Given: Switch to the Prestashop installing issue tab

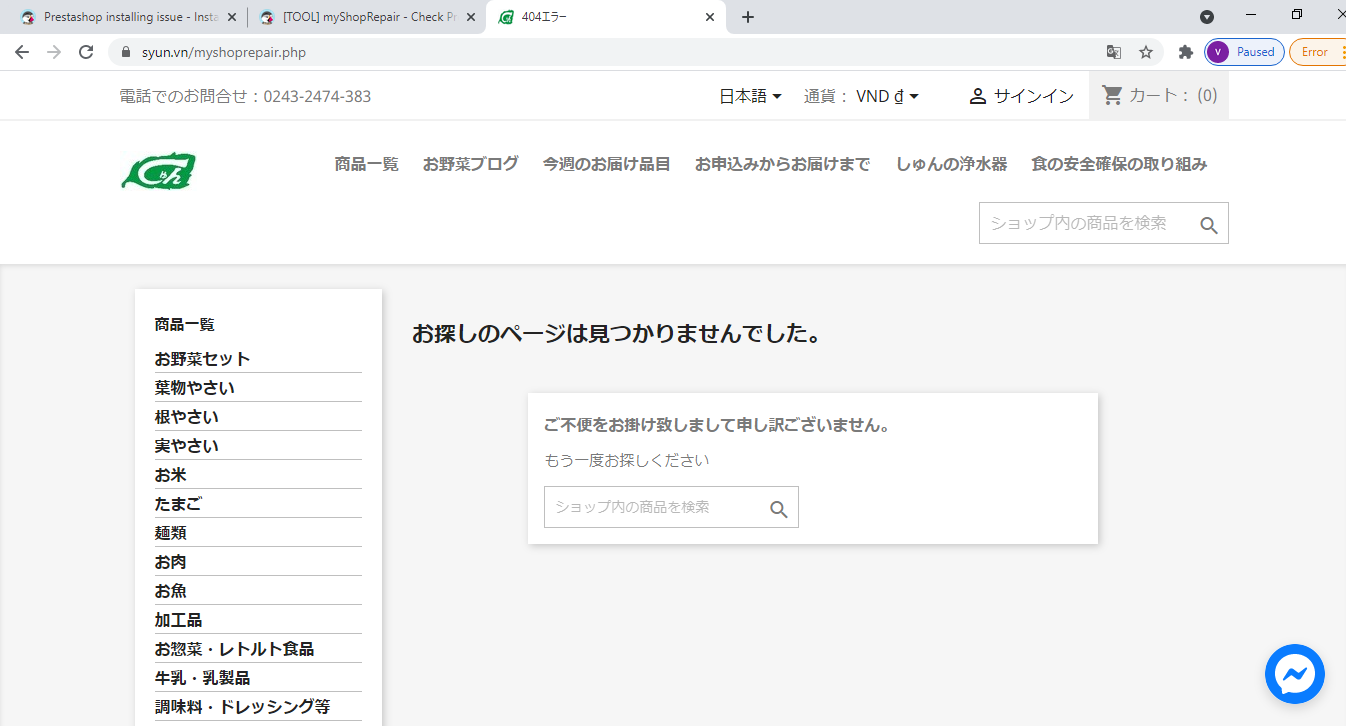Looking at the screenshot, I should pyautogui.click(x=123, y=17).
